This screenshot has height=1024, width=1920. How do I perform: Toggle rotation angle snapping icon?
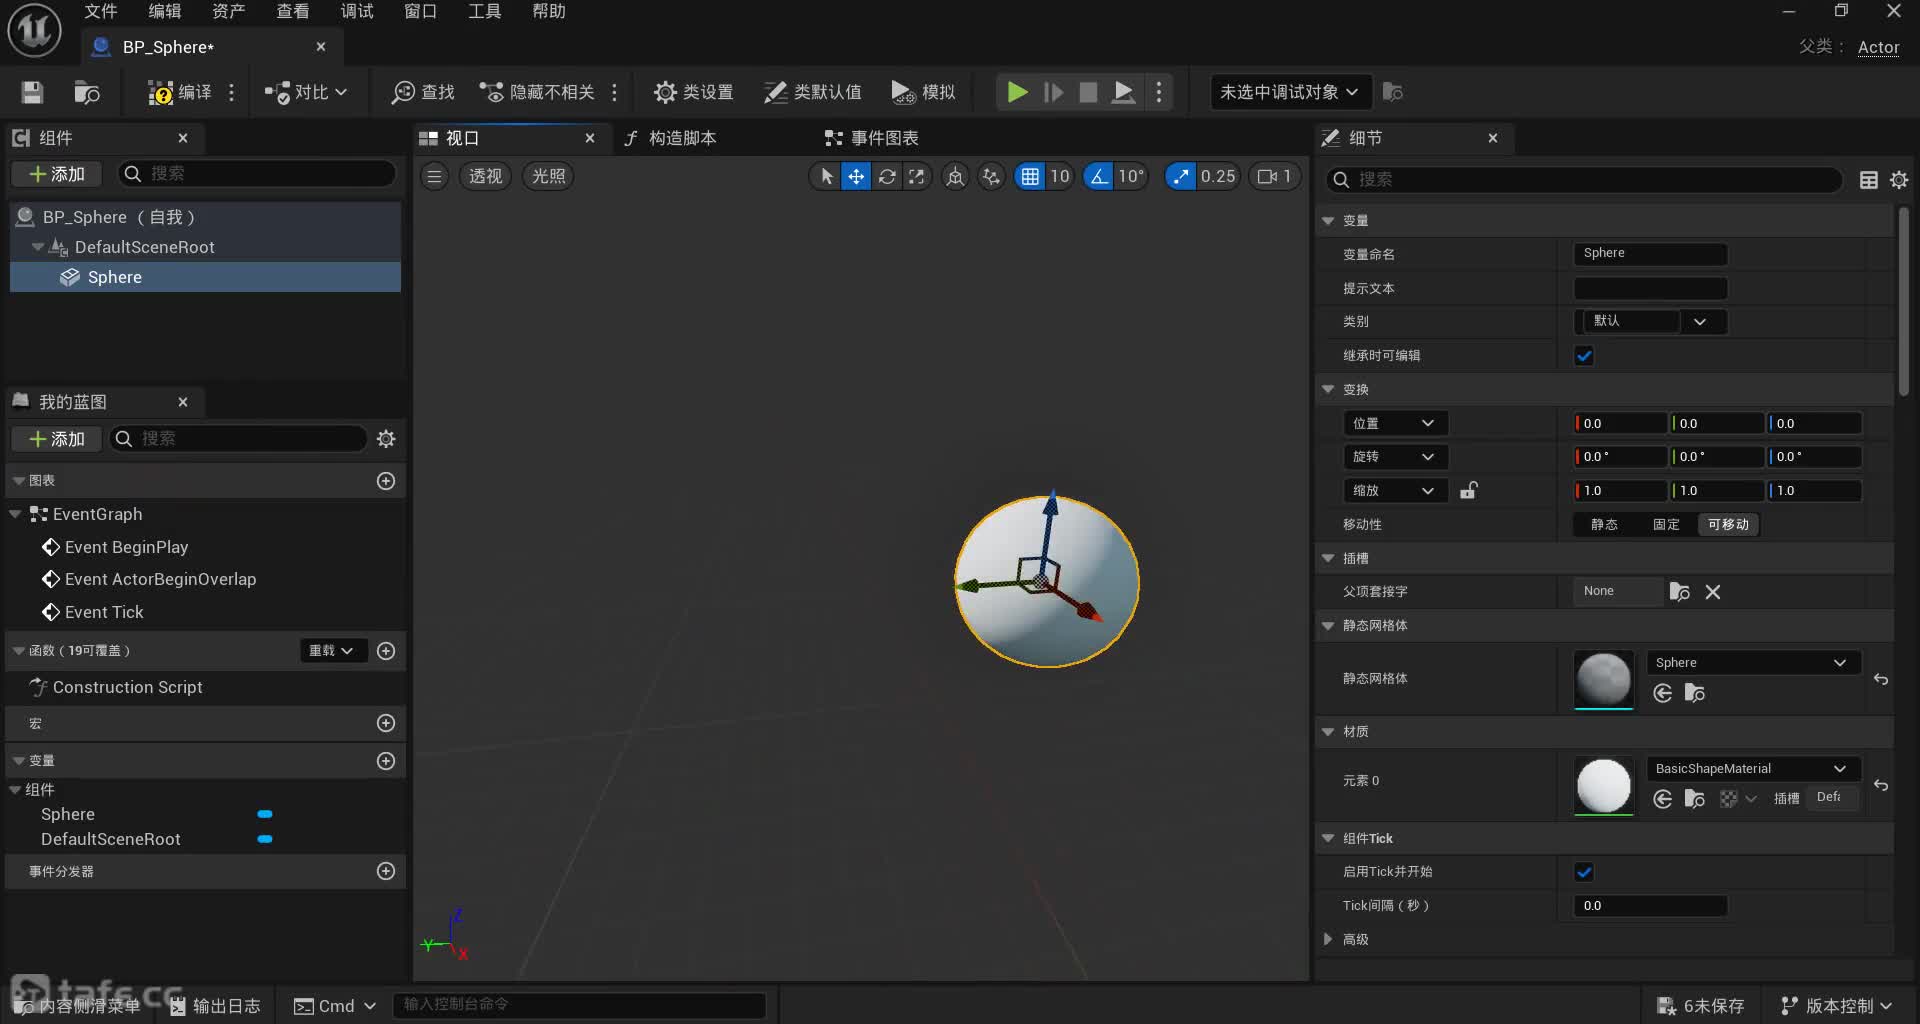coord(1099,177)
